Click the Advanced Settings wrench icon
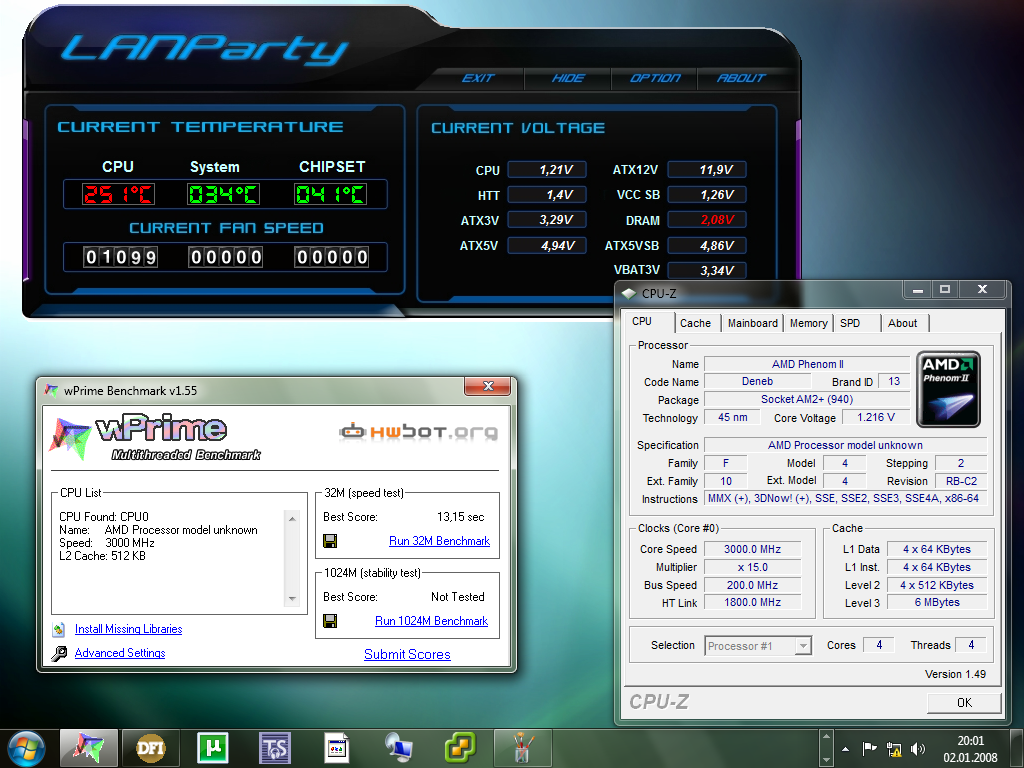 pos(59,653)
